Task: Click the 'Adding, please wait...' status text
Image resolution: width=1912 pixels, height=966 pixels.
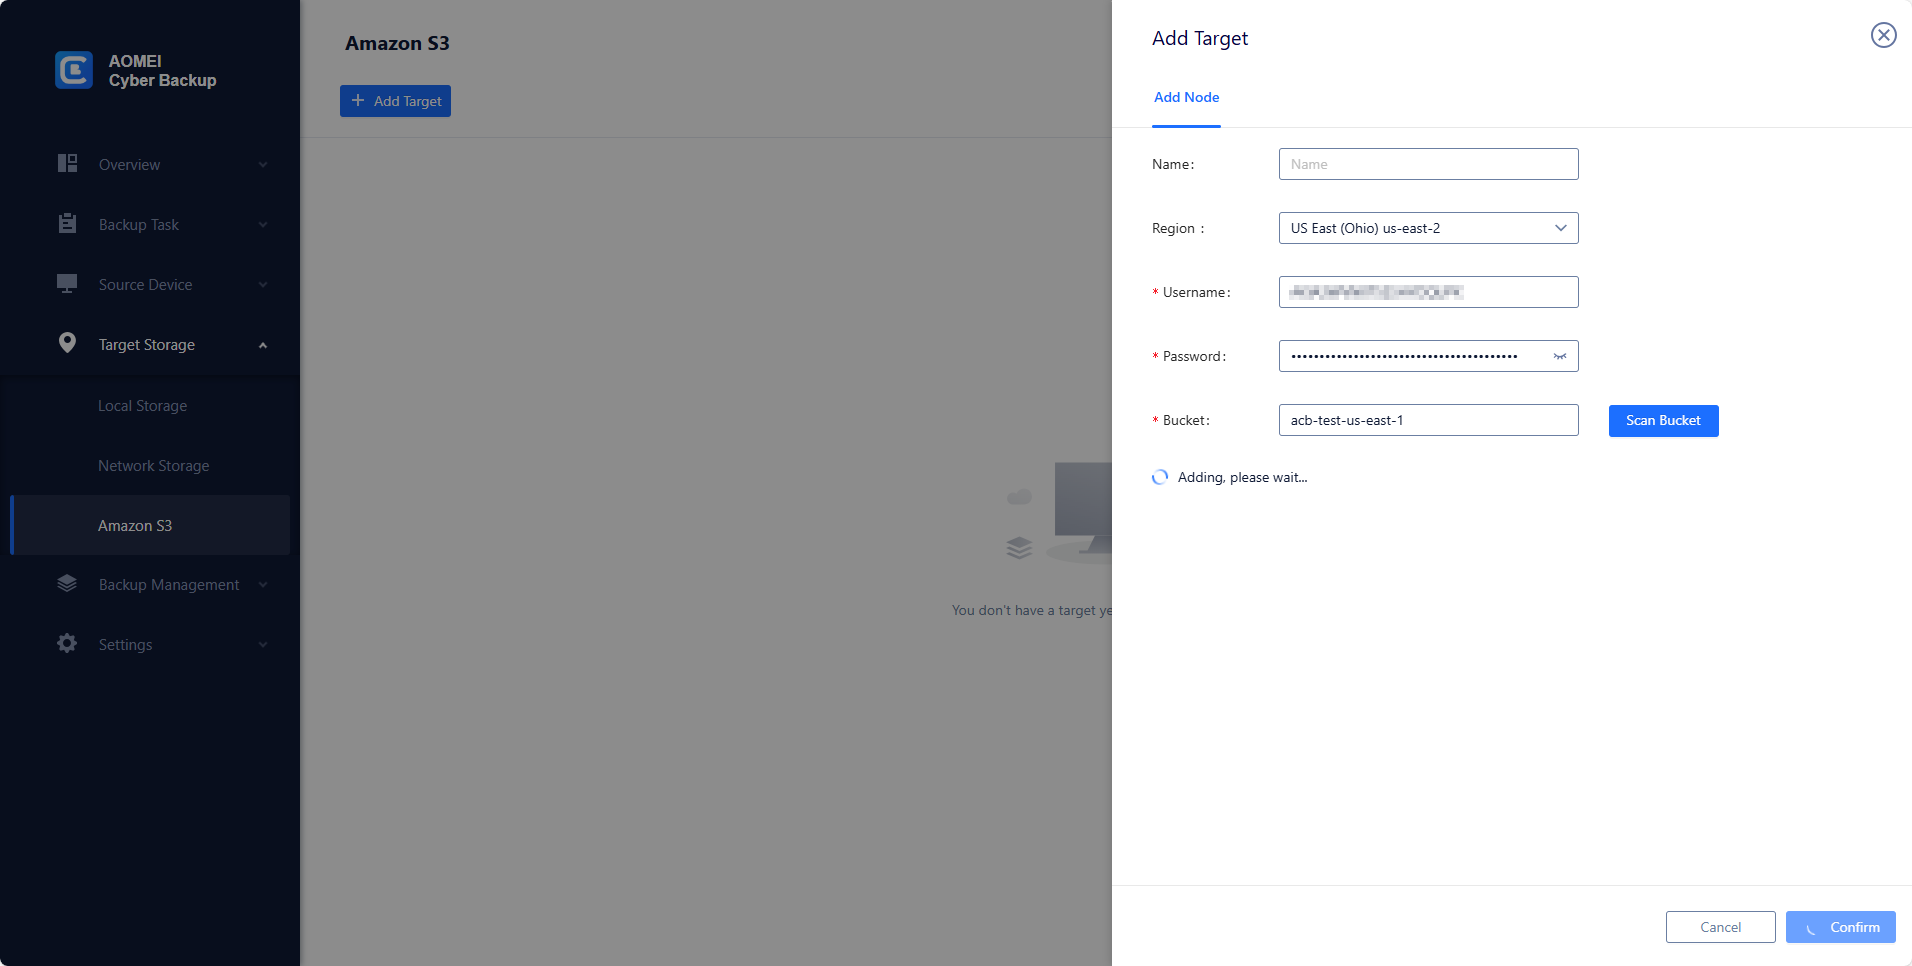Action: point(1242,478)
